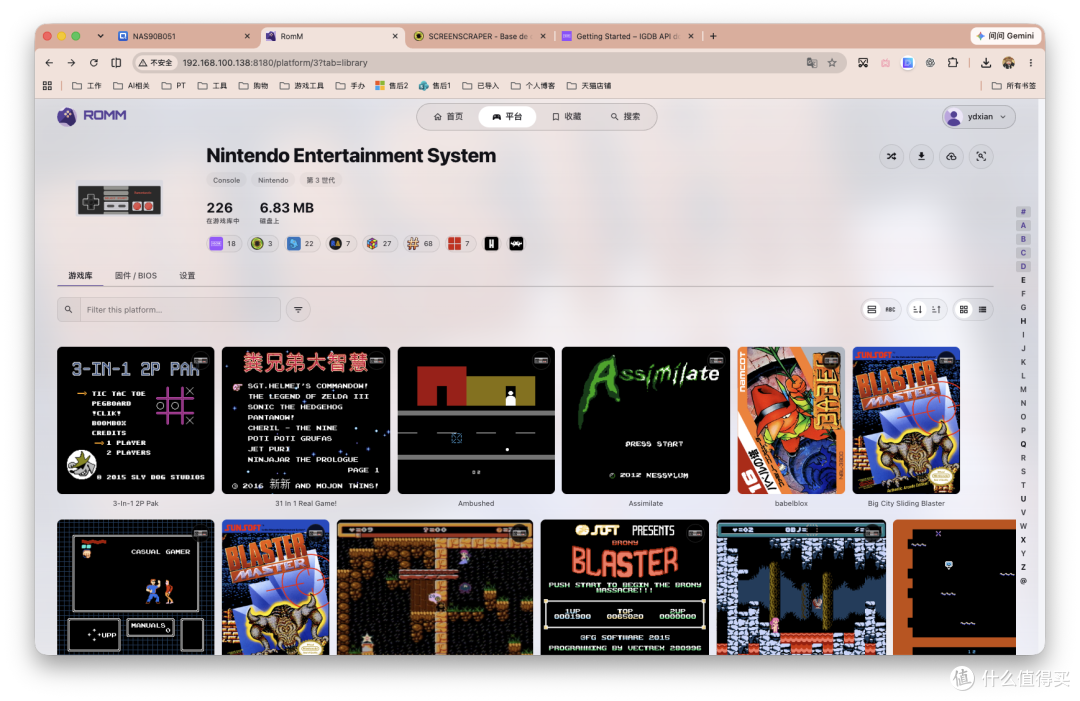Open the 游戏工具 bookmarks folder
This screenshot has height=701, width=1080.
point(302,86)
